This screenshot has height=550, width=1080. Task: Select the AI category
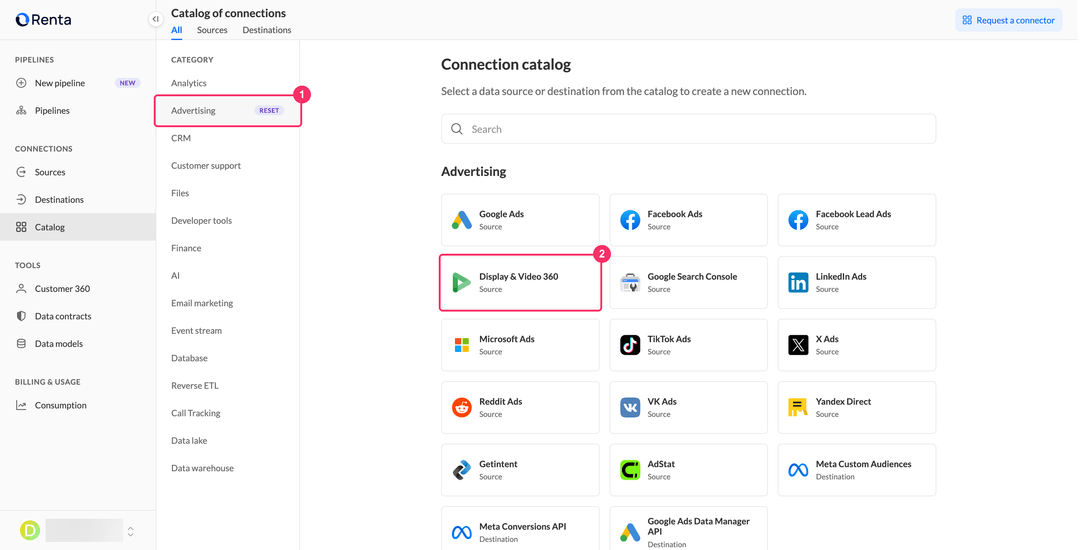click(x=175, y=275)
